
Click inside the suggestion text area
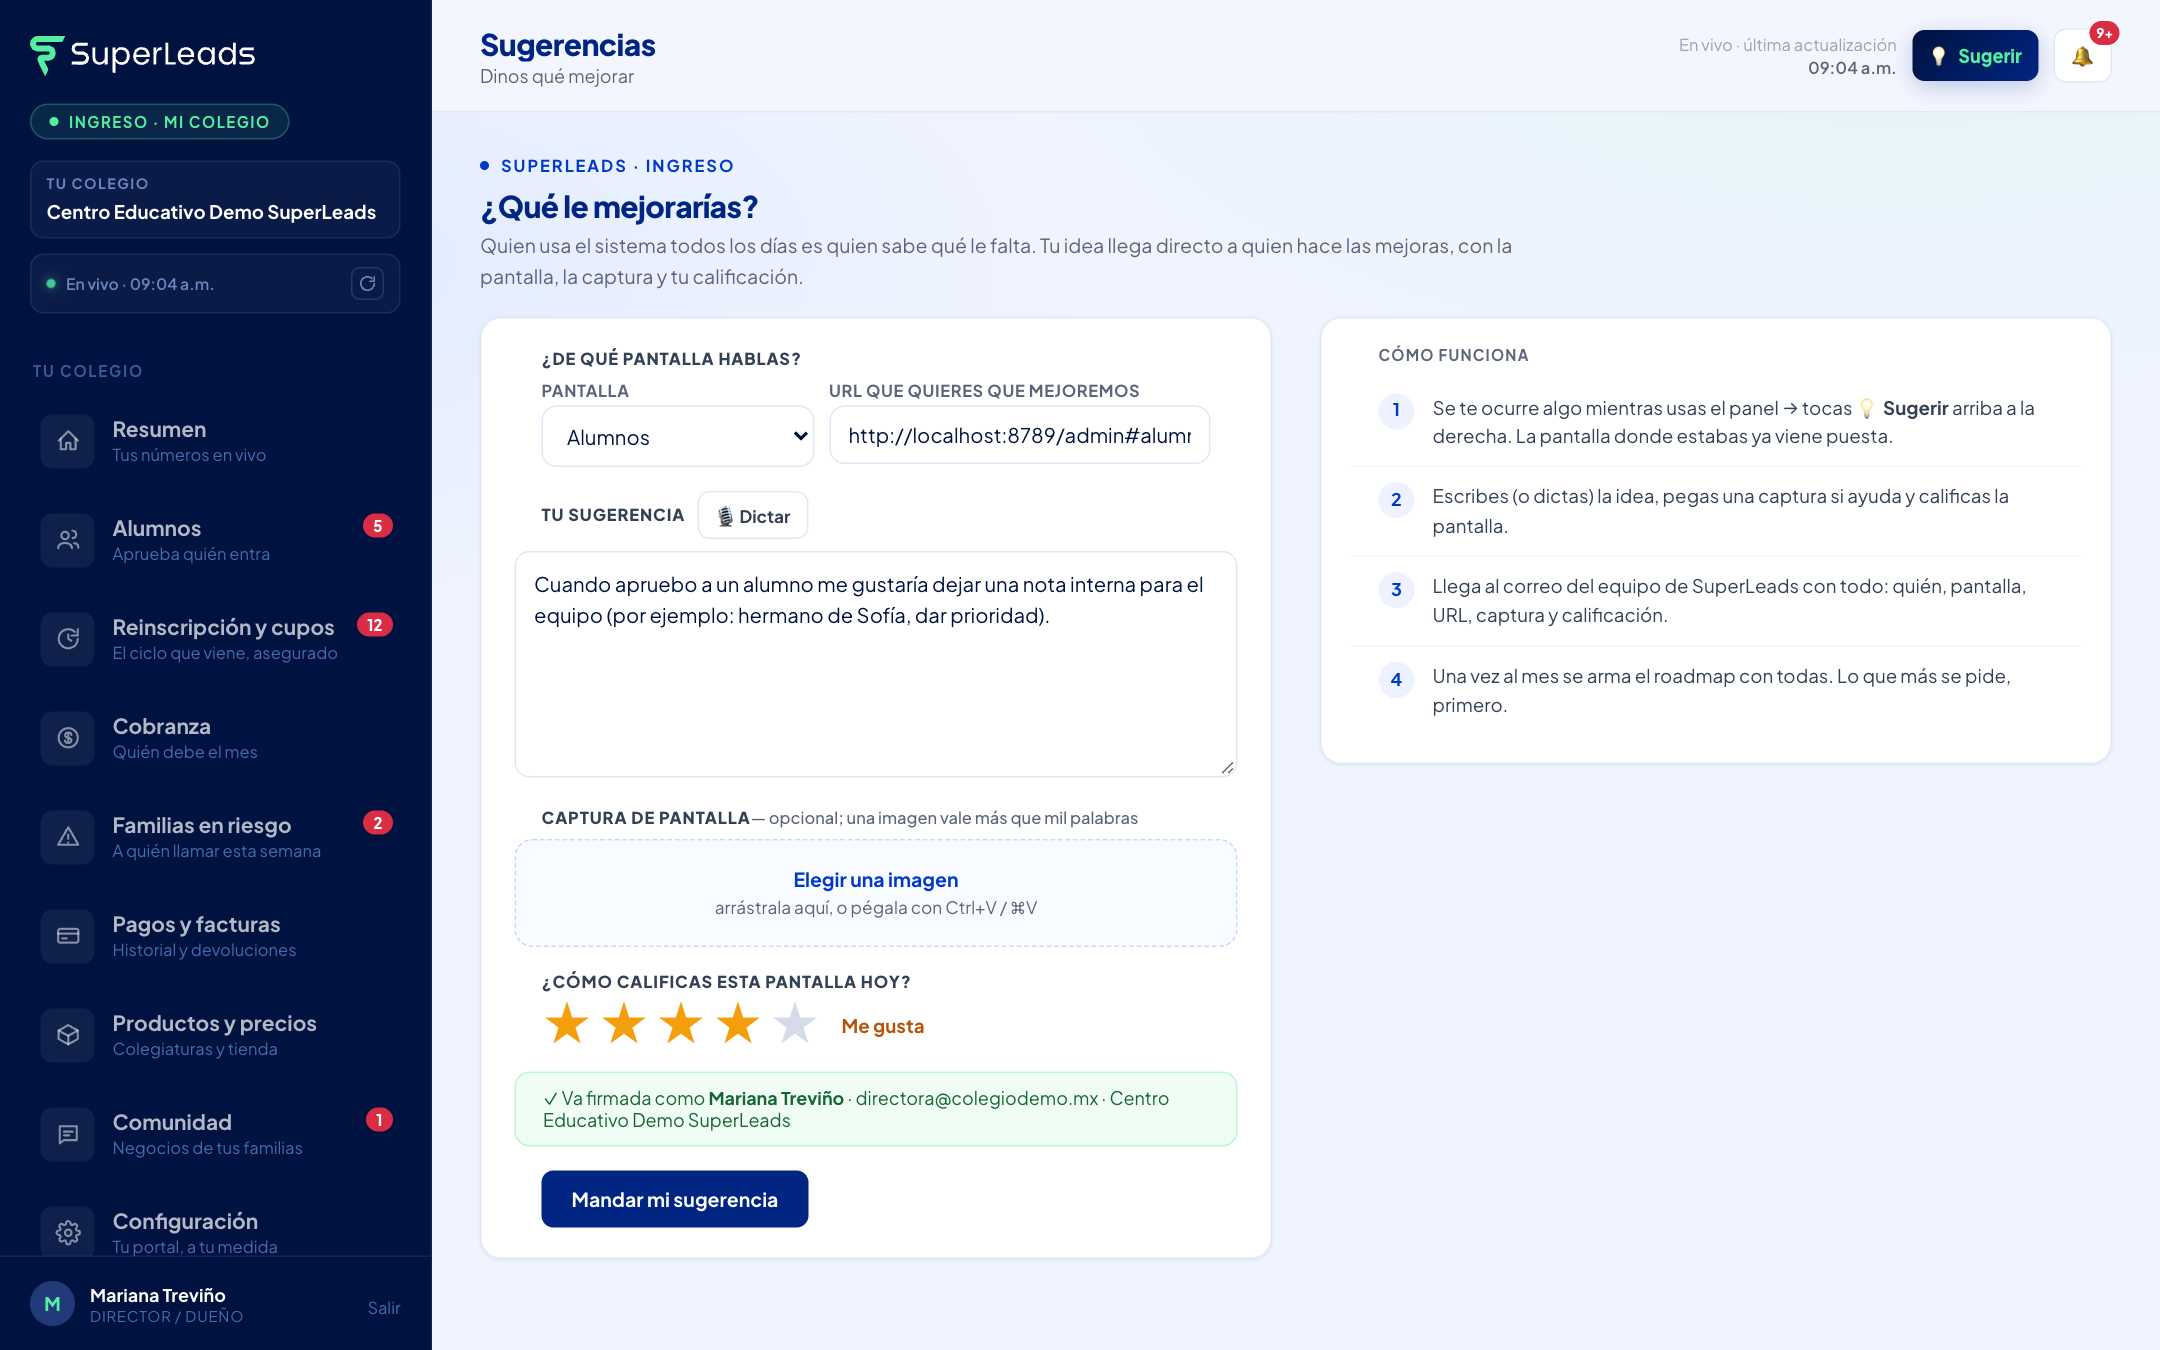click(876, 664)
